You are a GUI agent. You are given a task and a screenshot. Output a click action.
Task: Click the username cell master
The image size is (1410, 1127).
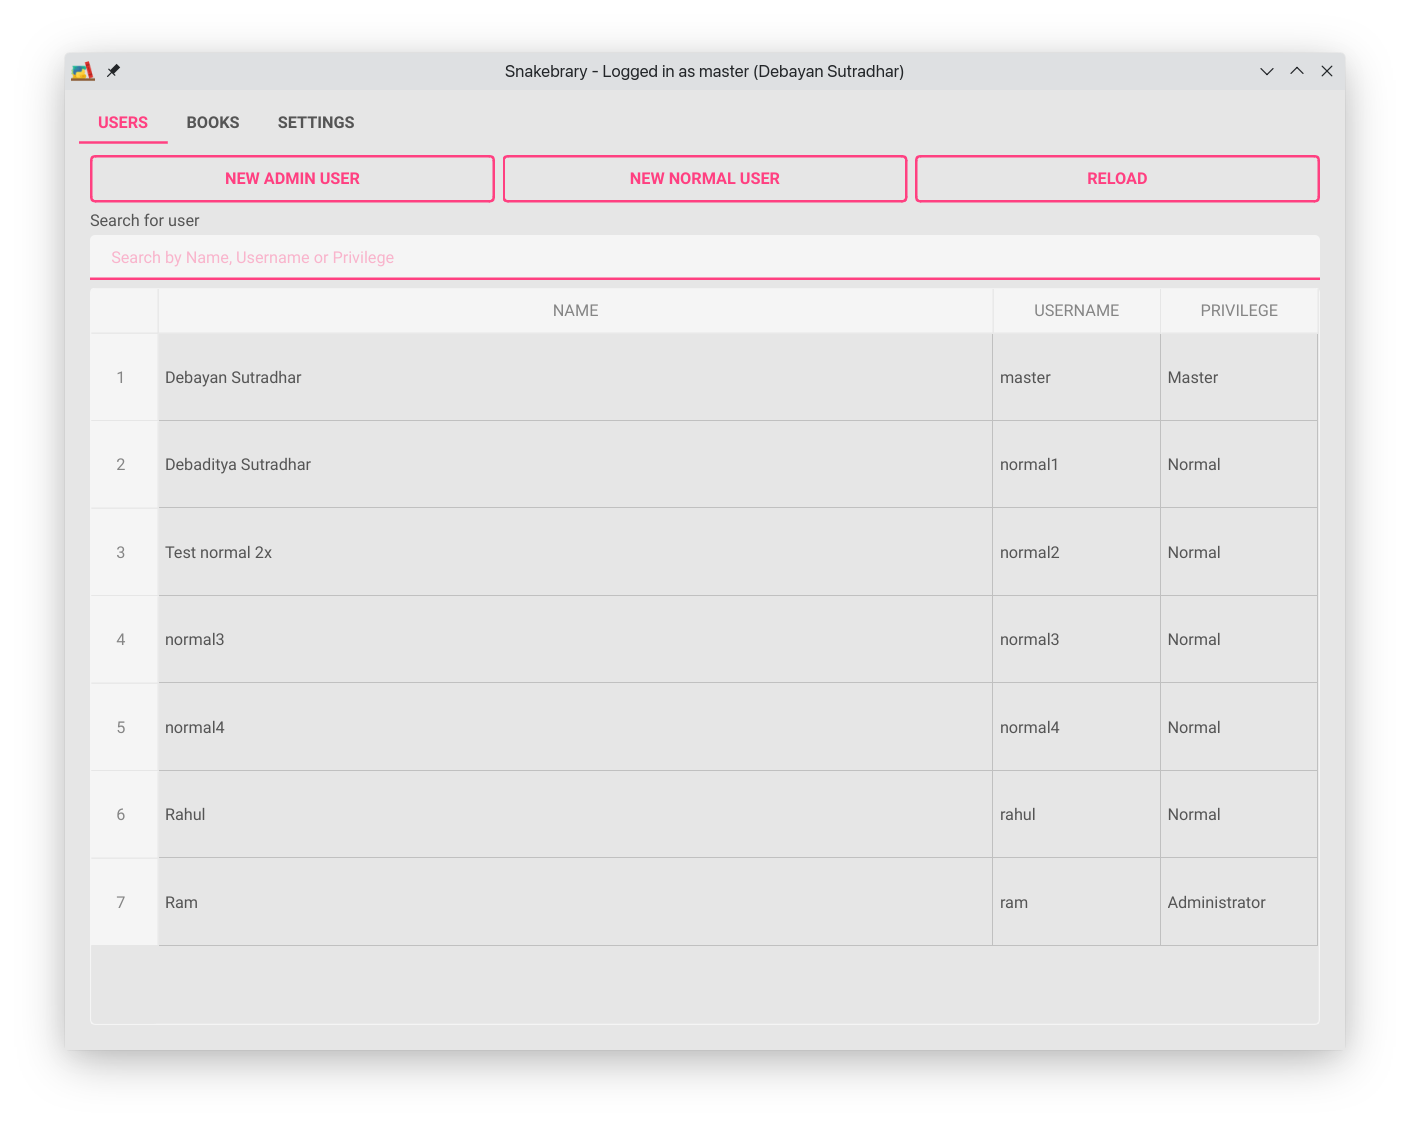coord(1076,377)
